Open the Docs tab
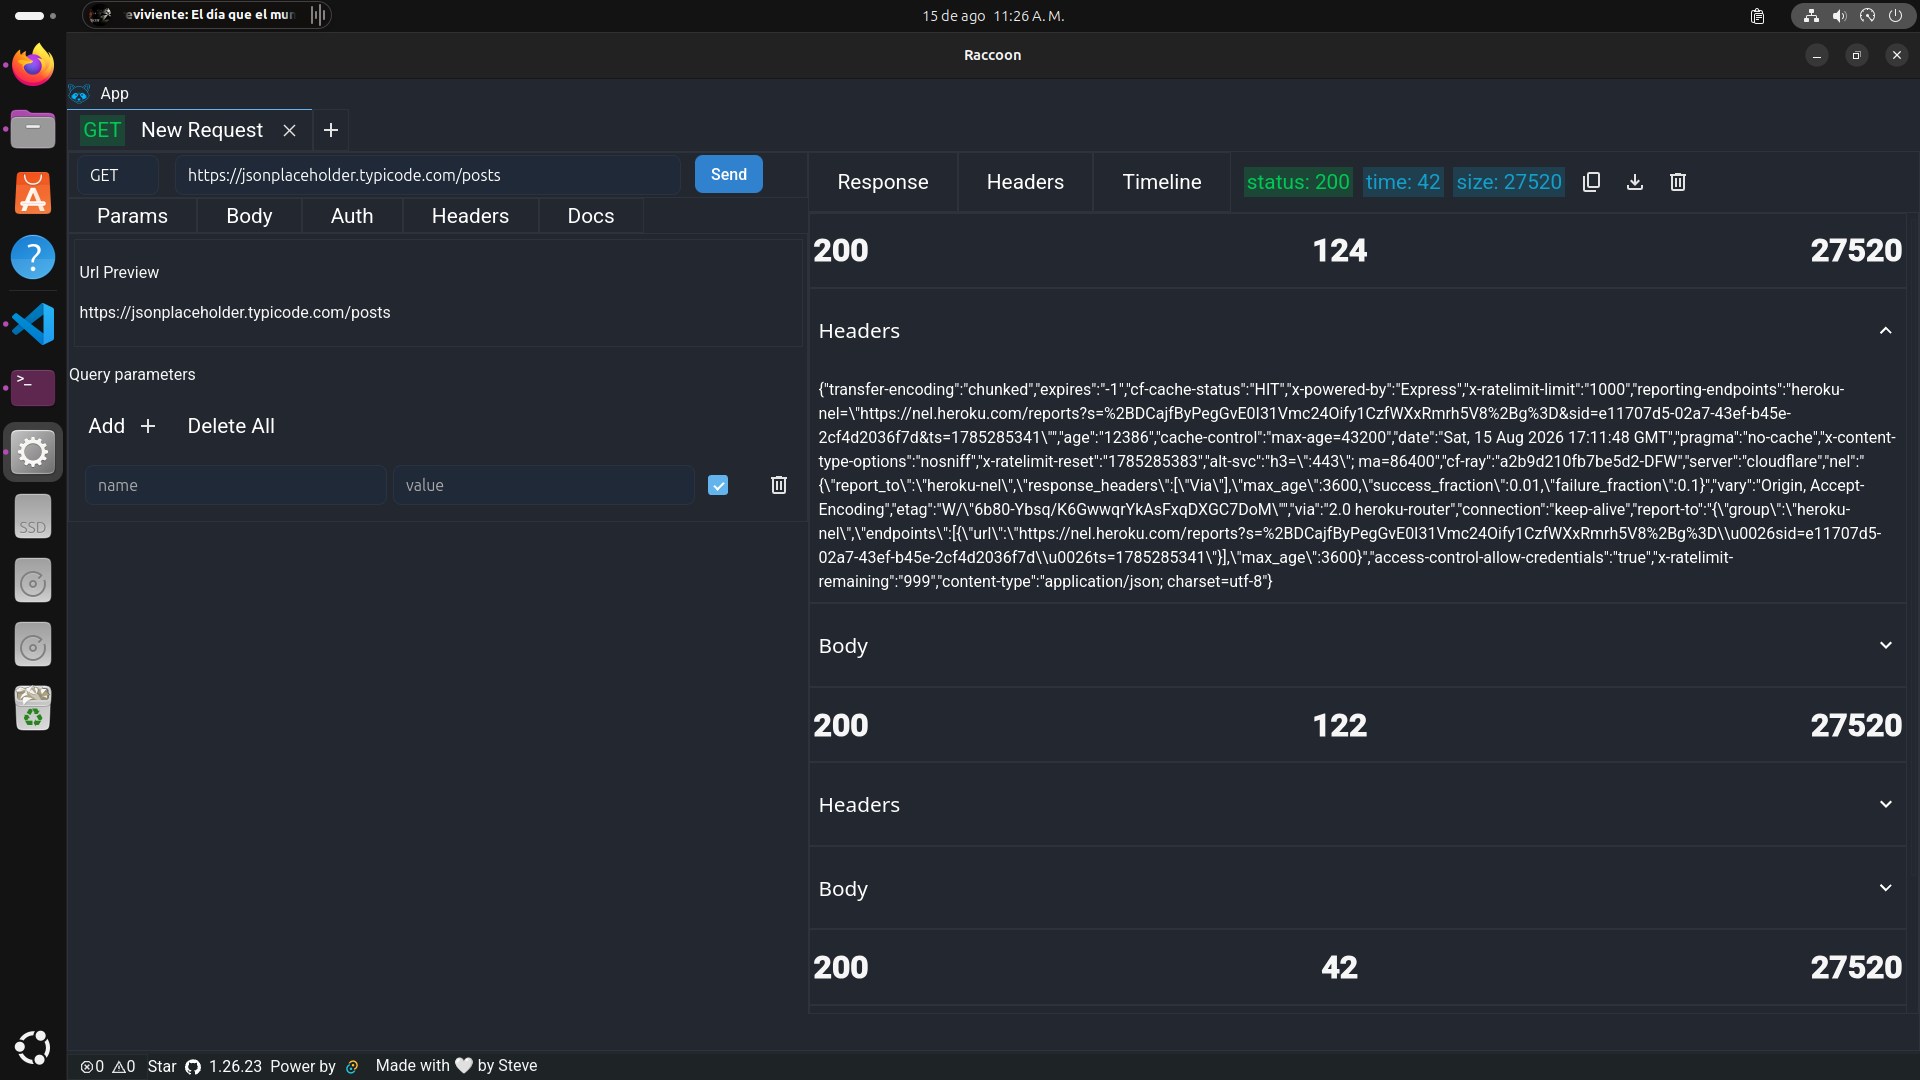 pyautogui.click(x=591, y=216)
